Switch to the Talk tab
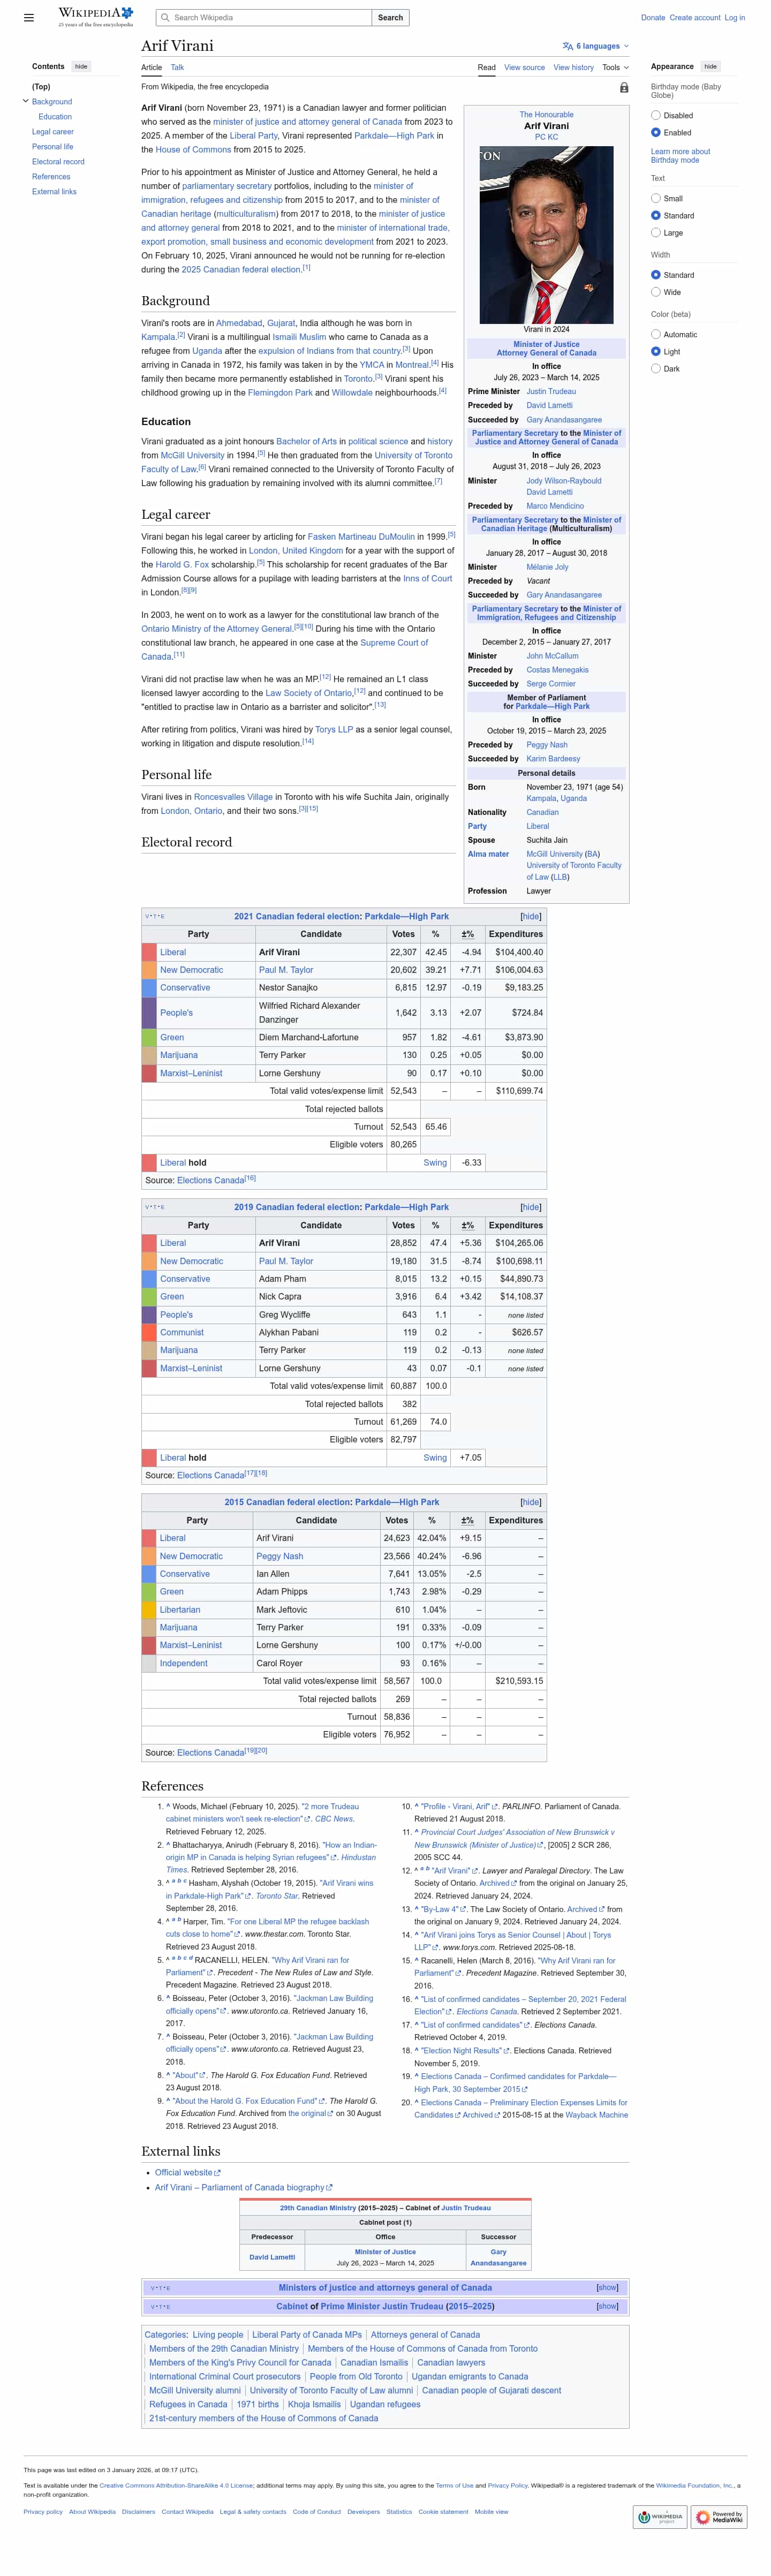771x2576 pixels. tap(177, 68)
